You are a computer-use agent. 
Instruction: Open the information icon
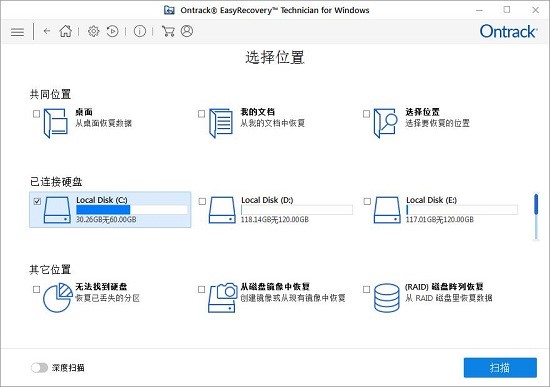[140, 31]
